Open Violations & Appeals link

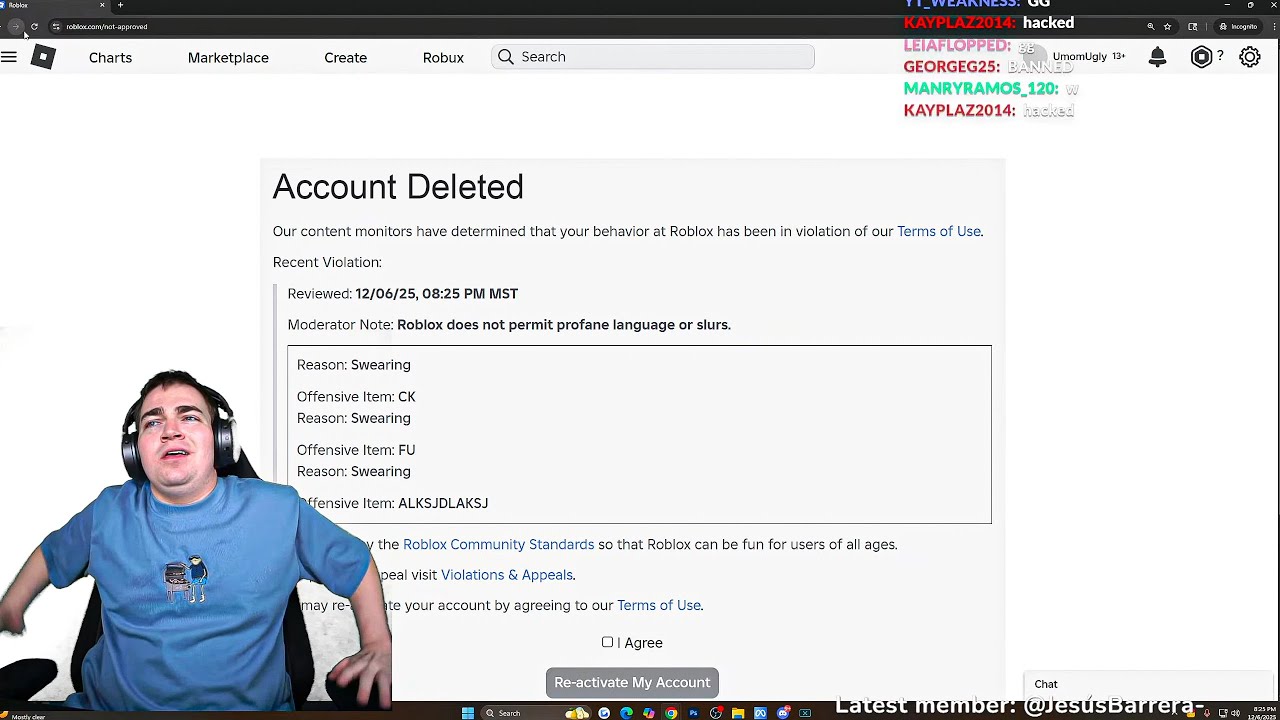[x=507, y=575]
